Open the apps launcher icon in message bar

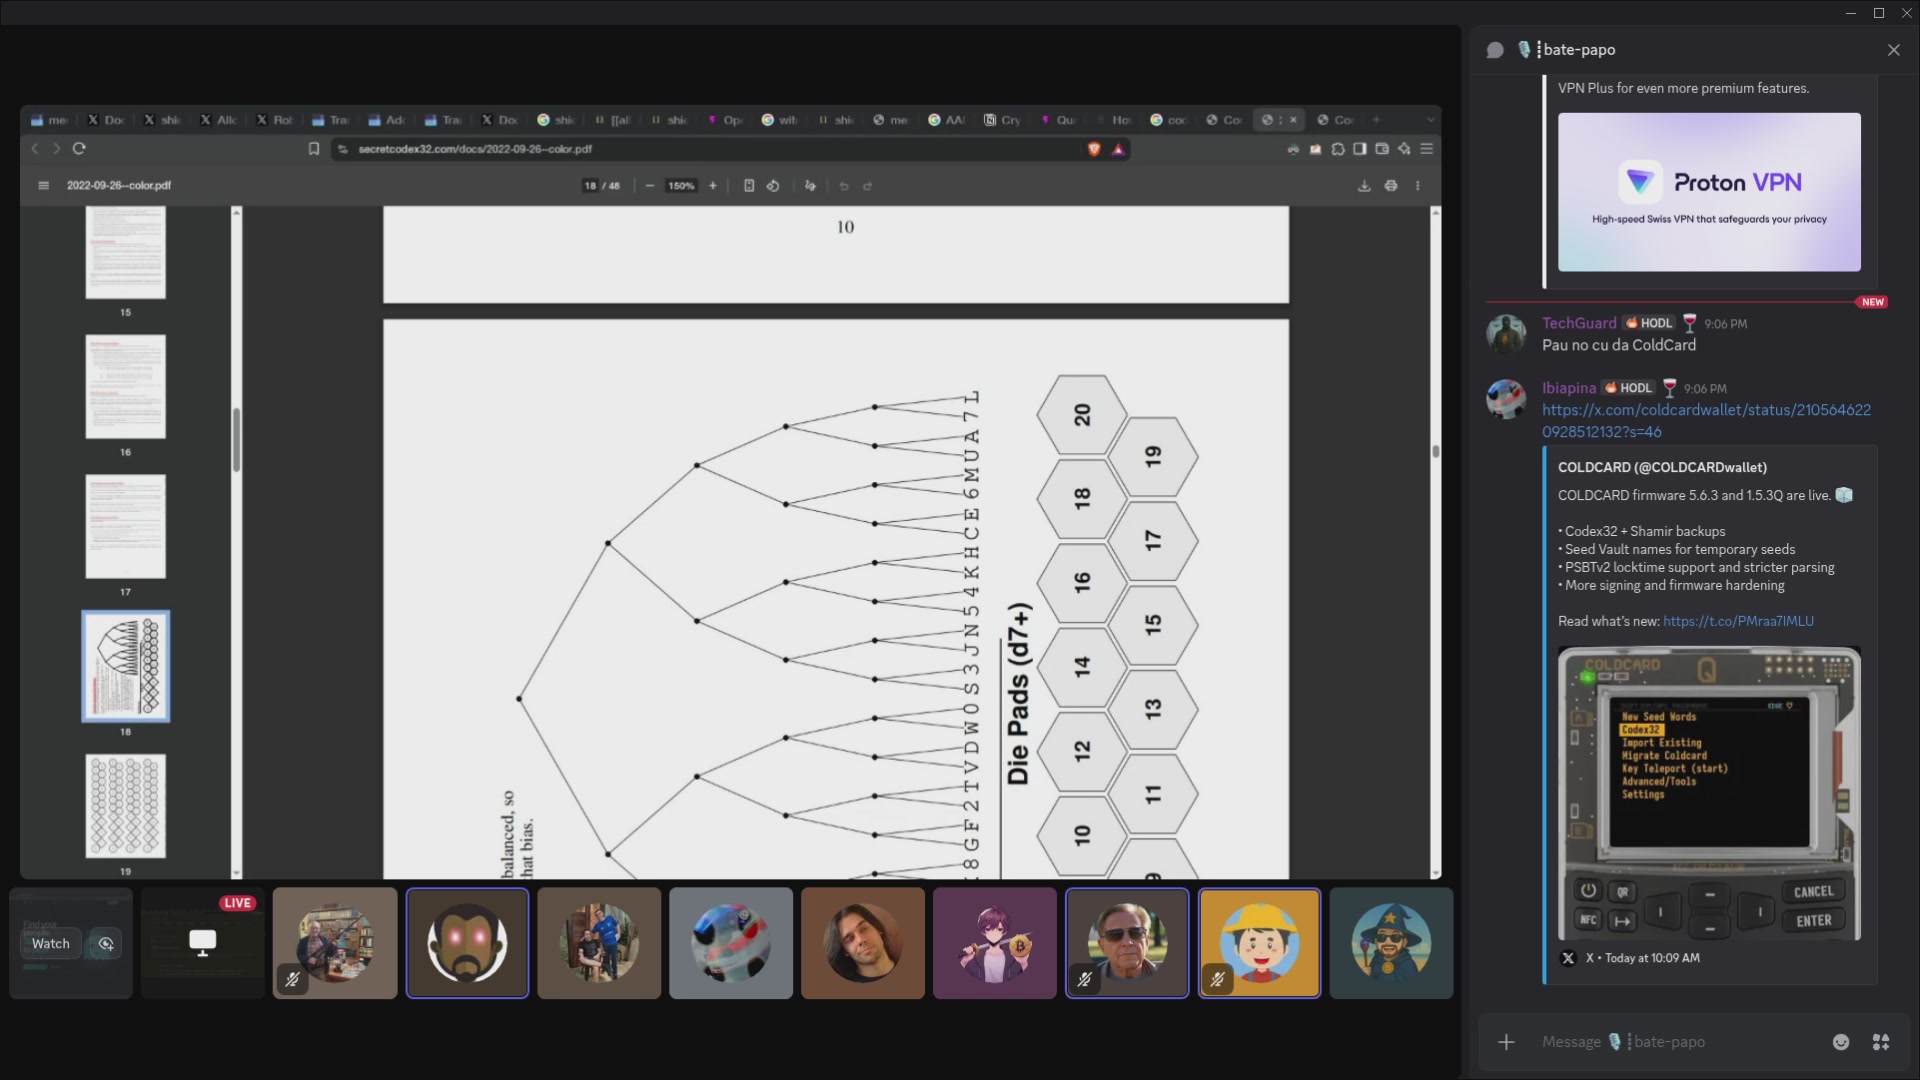coord(1881,1042)
